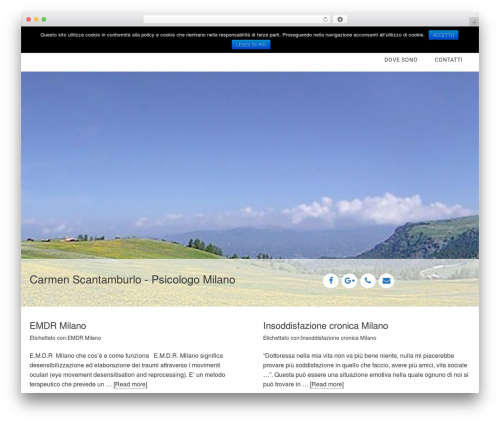Screen dimensions: 500x423
Task: Click the green maximize window button
Action: coord(44,19)
